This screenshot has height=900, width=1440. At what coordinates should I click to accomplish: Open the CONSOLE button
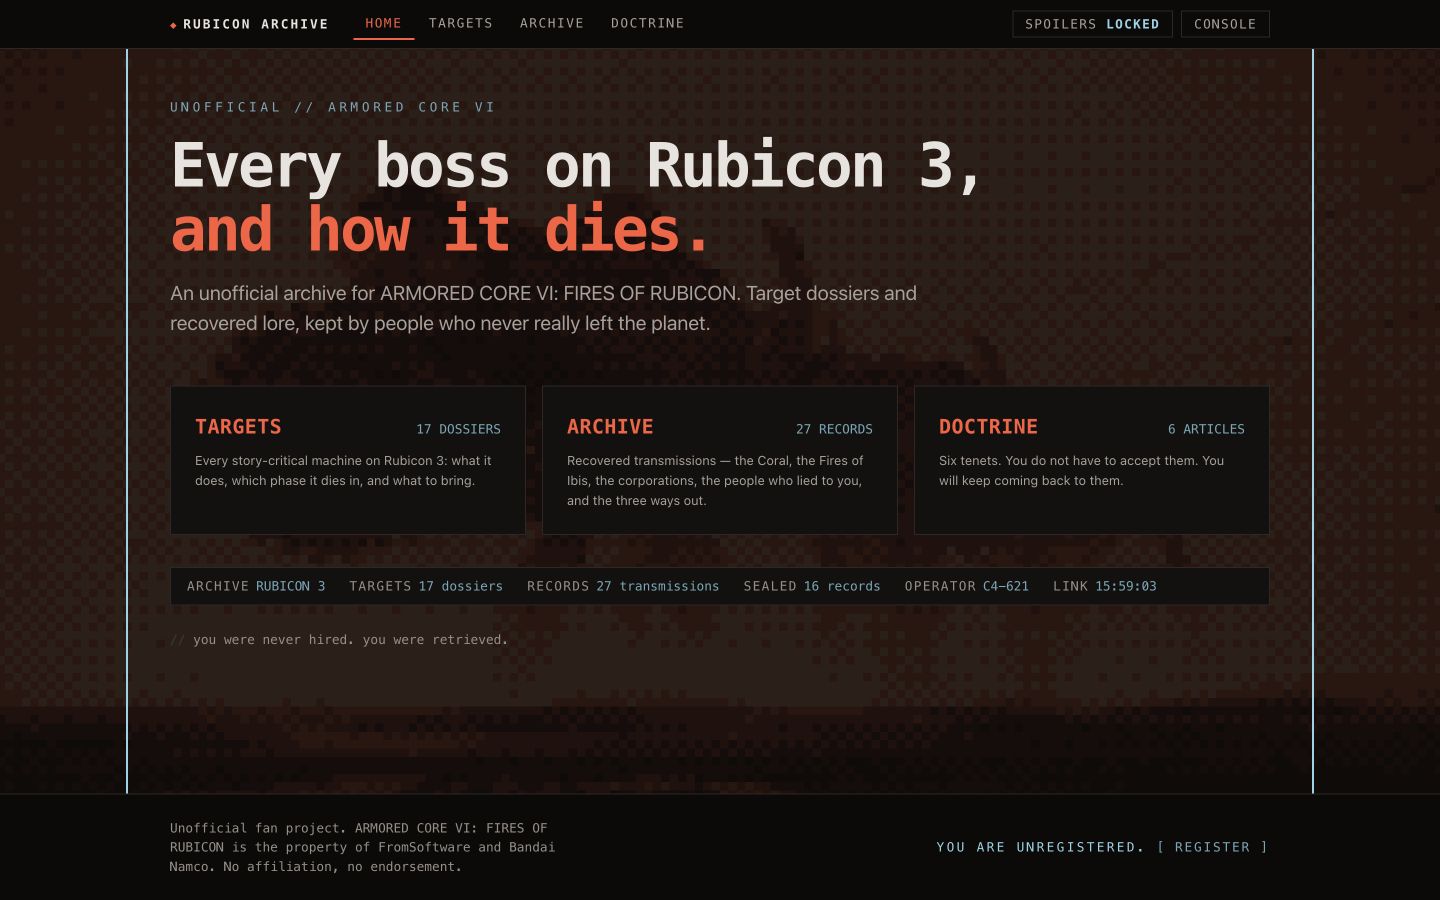point(1225,24)
